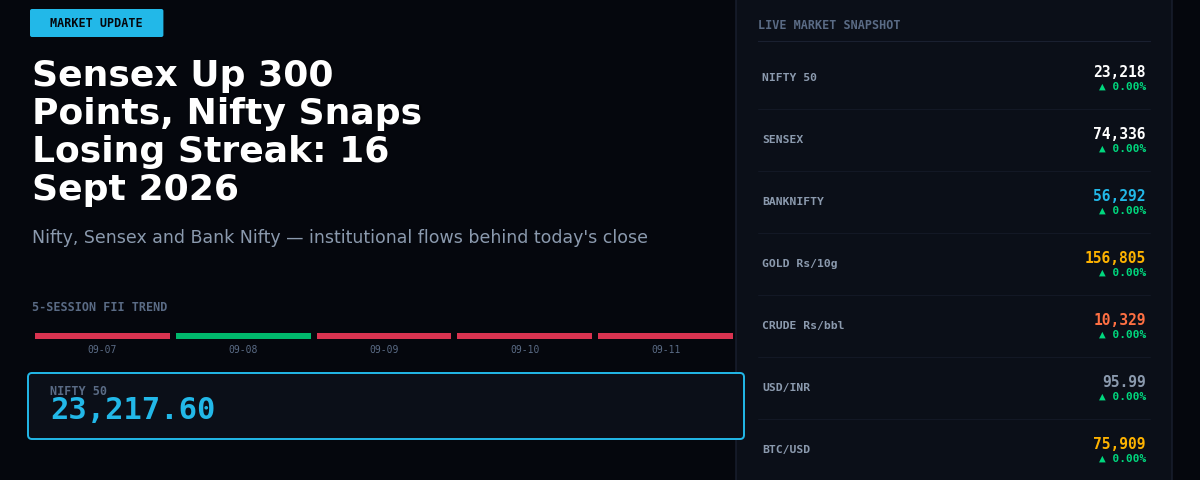Click the up-arrow change indicator under 56,292

(1122, 211)
